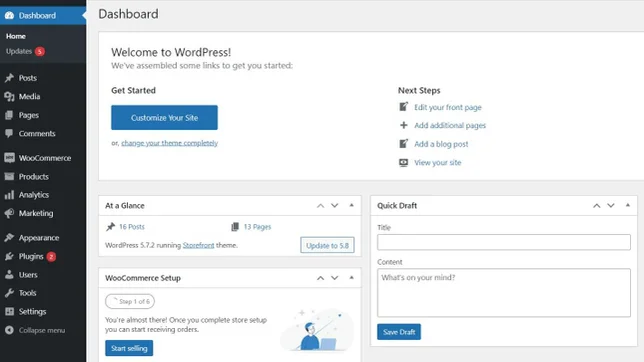Click the Users person icon
The height and width of the screenshot is (362, 644).
point(9,274)
